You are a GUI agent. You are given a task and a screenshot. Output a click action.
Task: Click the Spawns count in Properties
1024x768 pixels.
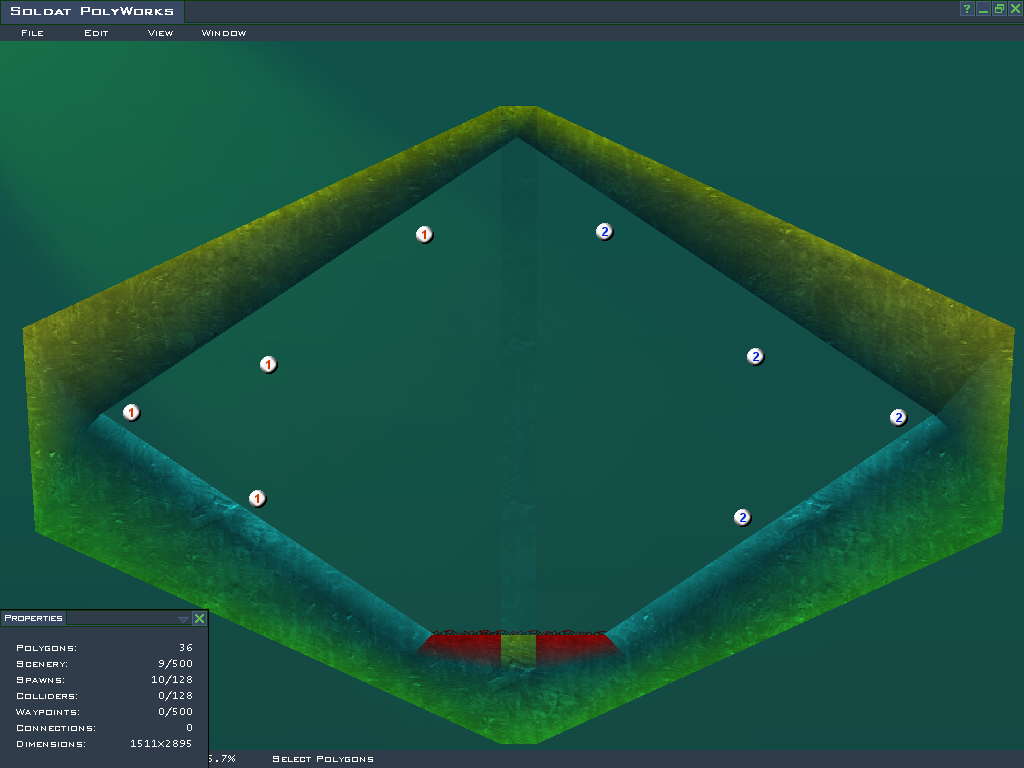179,680
